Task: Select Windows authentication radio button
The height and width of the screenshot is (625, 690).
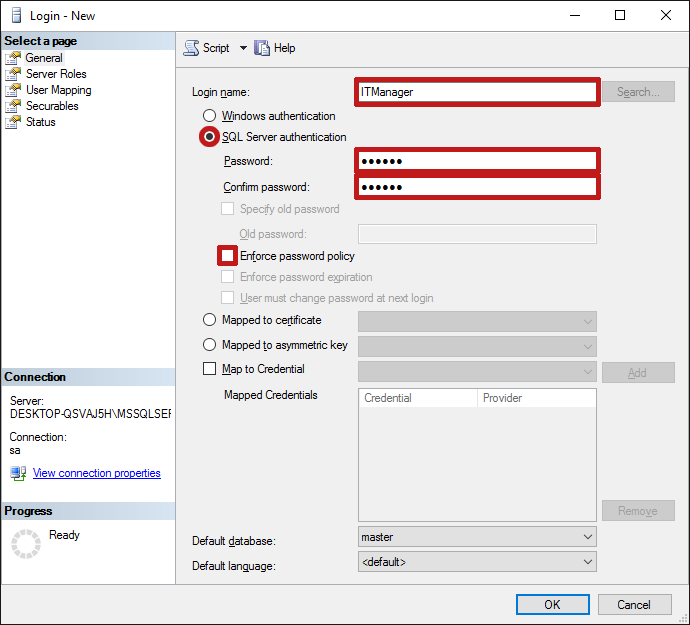Action: pyautogui.click(x=210, y=116)
